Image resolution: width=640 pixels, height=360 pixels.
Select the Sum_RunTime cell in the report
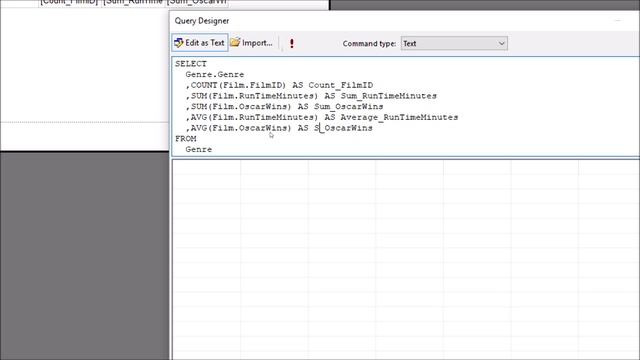133,3
